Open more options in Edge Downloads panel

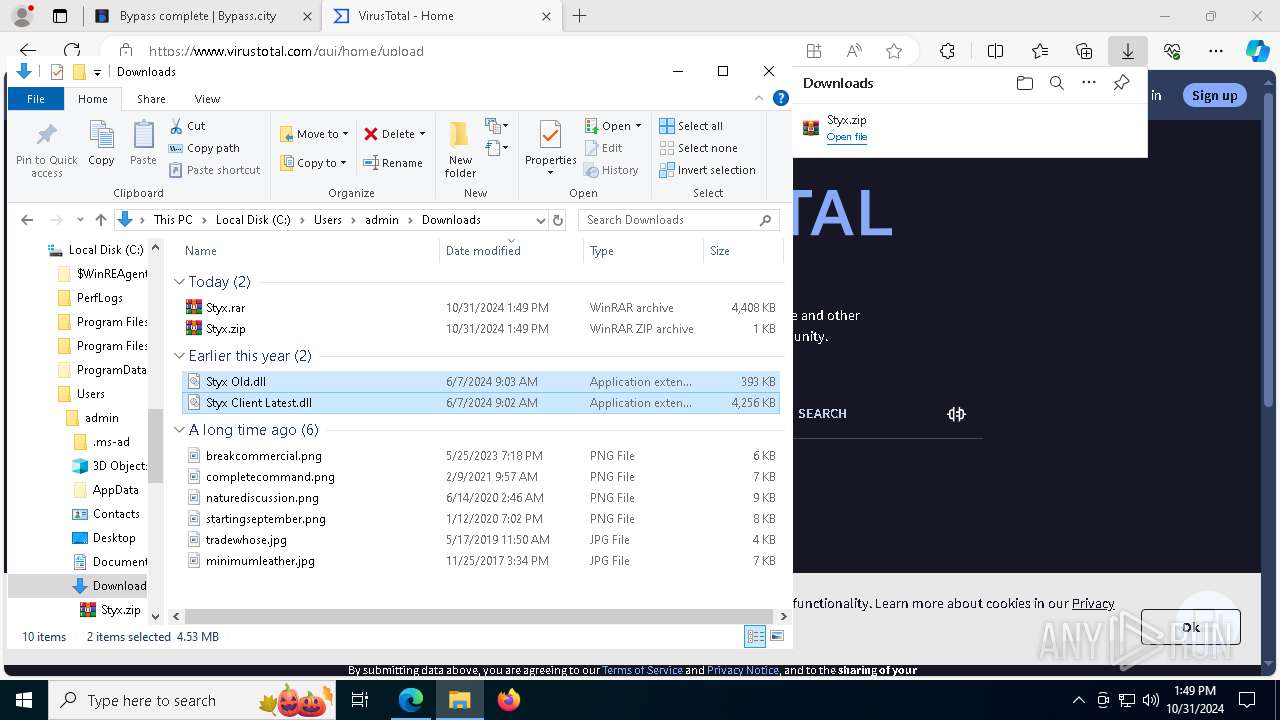[x=1089, y=83]
